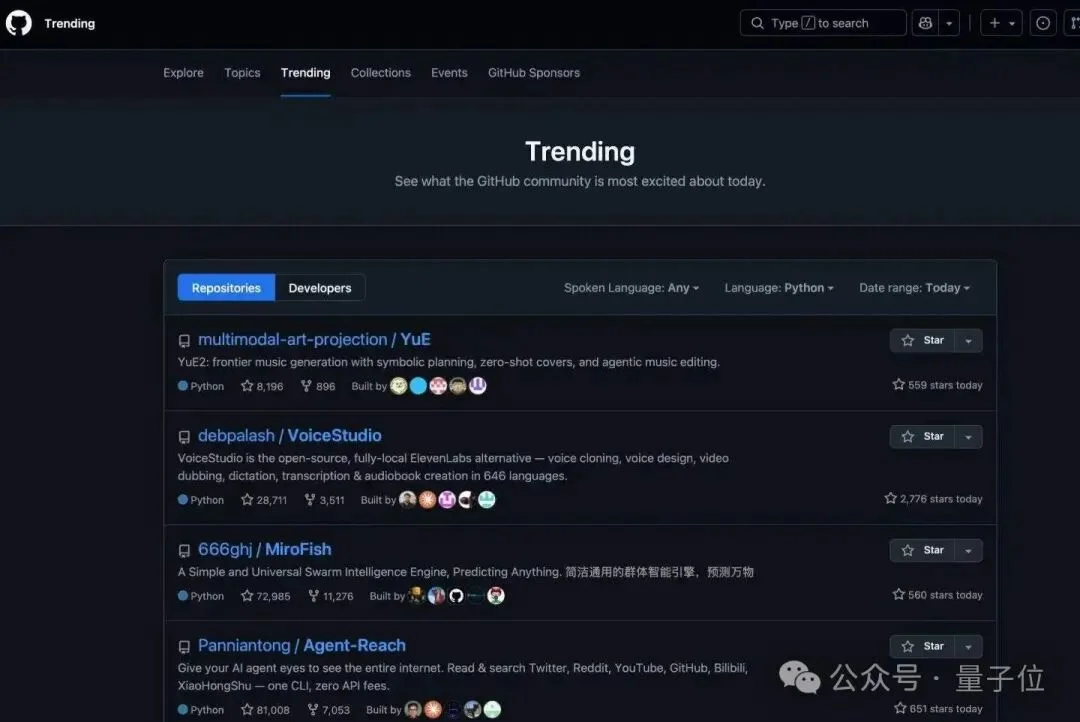Go to the Topics tab

[242, 72]
